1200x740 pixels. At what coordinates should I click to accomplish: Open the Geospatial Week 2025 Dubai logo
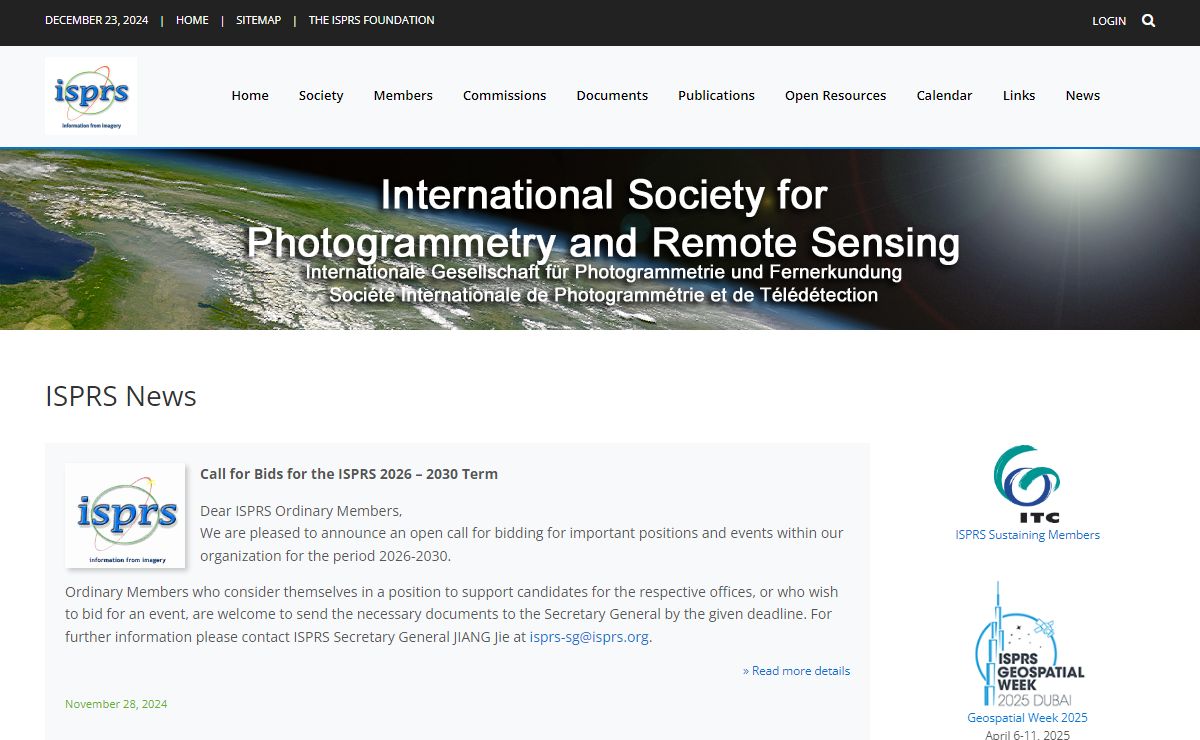tap(1027, 645)
